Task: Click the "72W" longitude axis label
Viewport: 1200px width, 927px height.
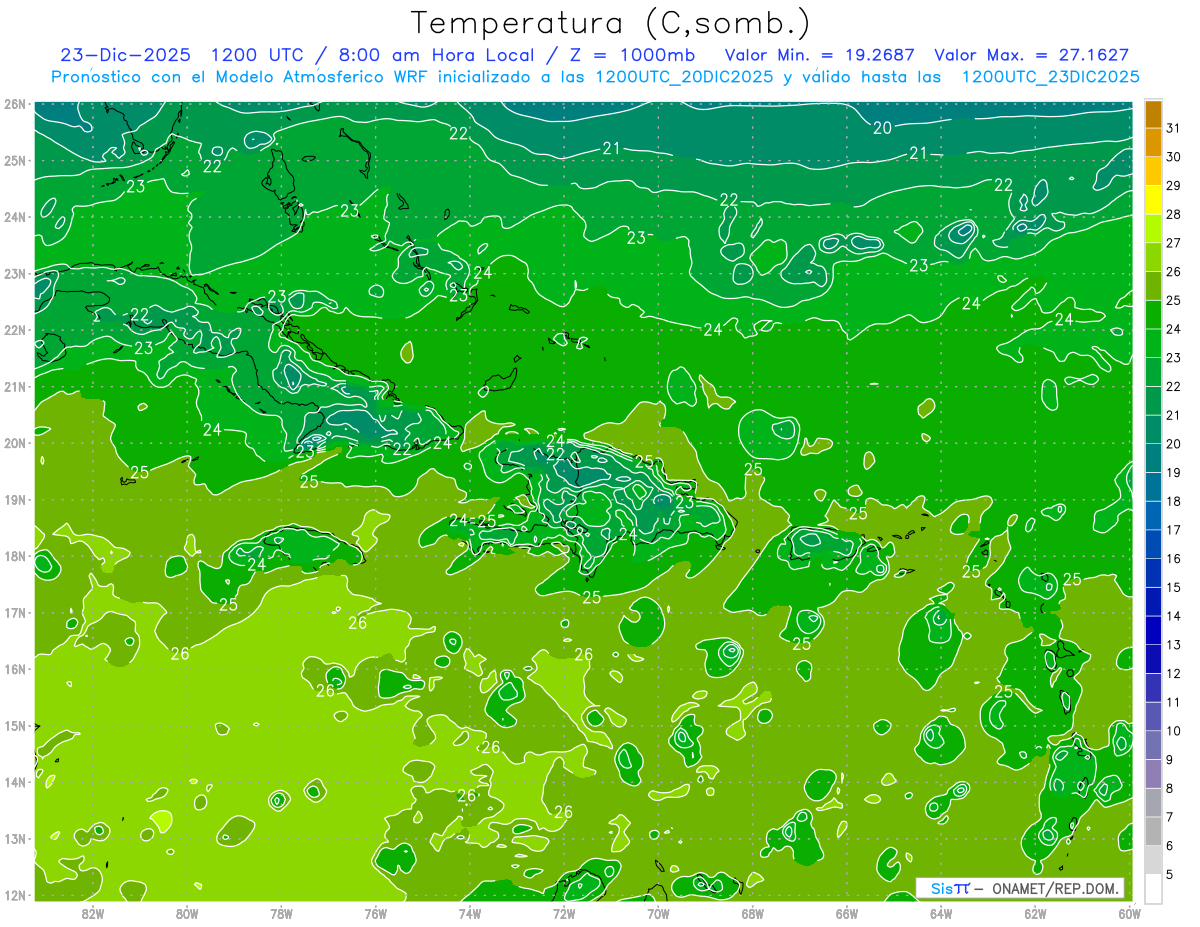Action: click(x=564, y=913)
